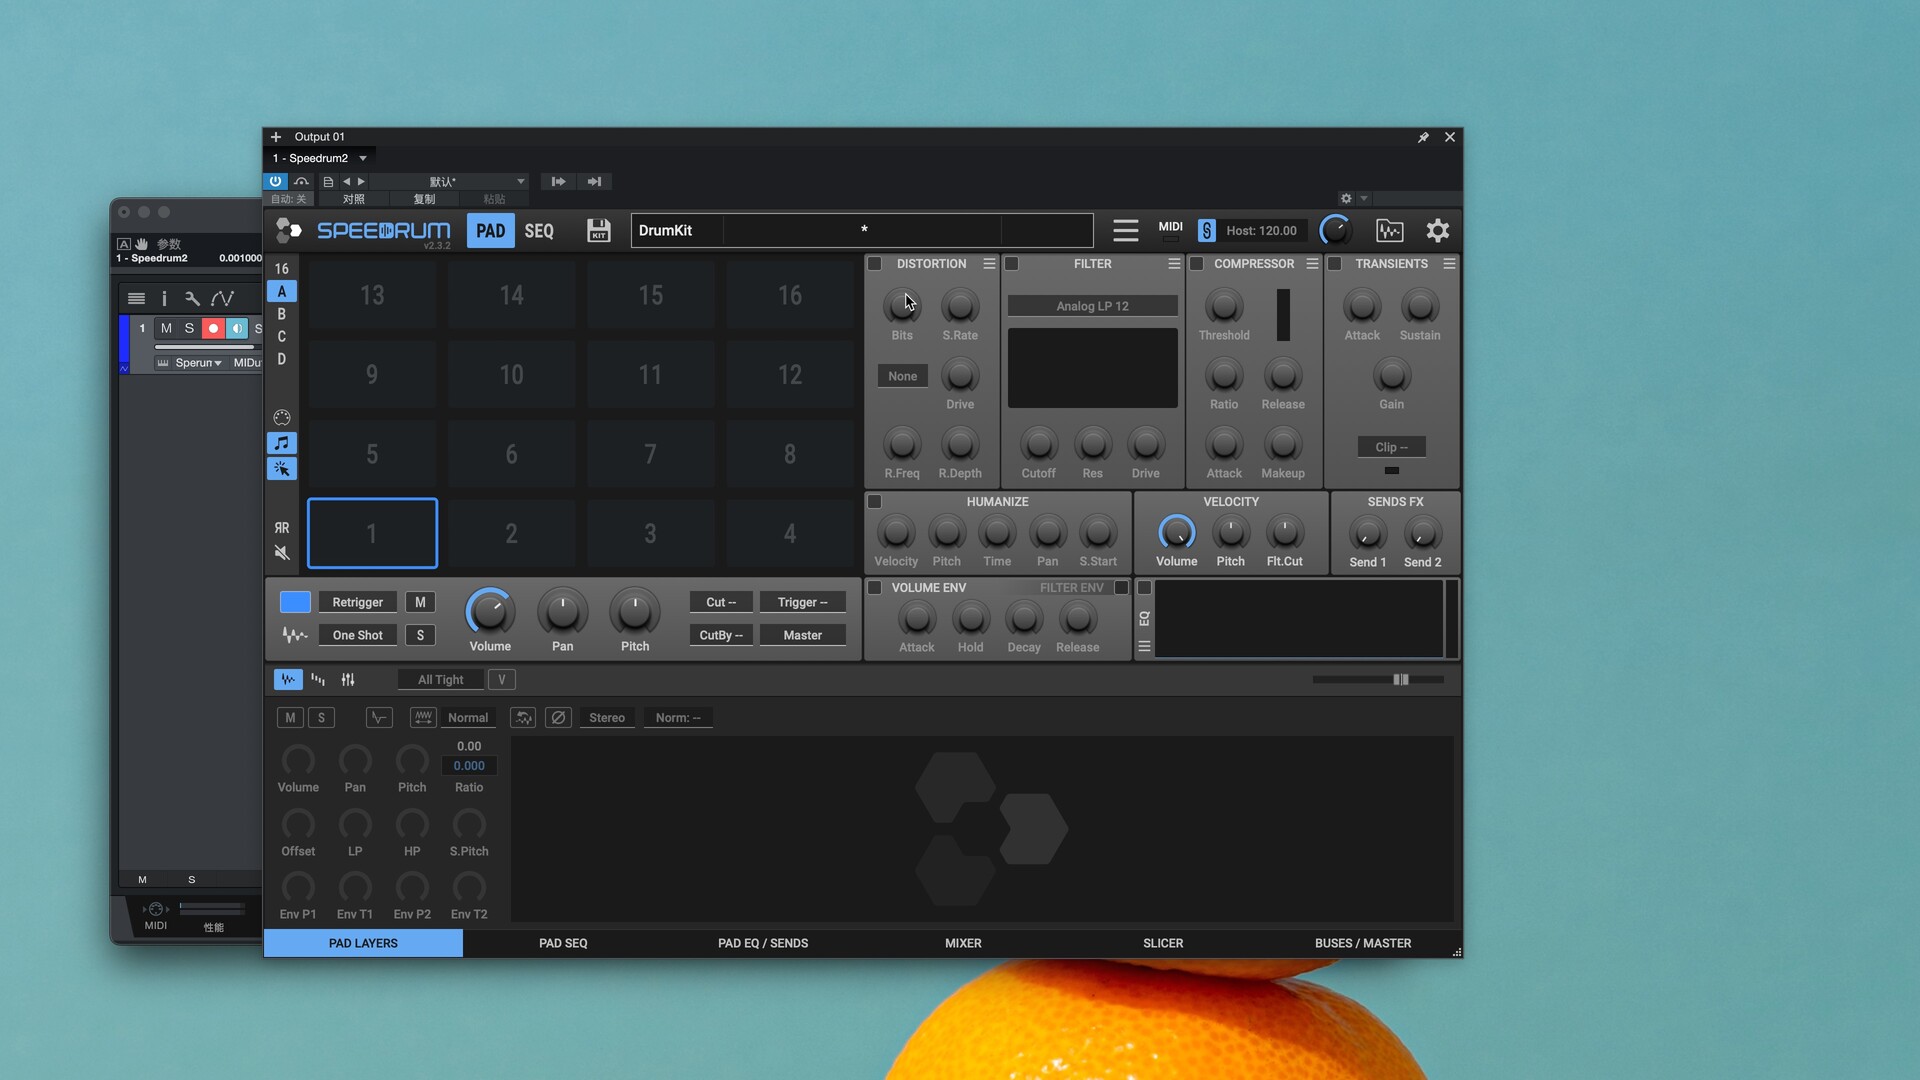
Task: Click the waveform icon below the pad color
Action: (x=294, y=635)
